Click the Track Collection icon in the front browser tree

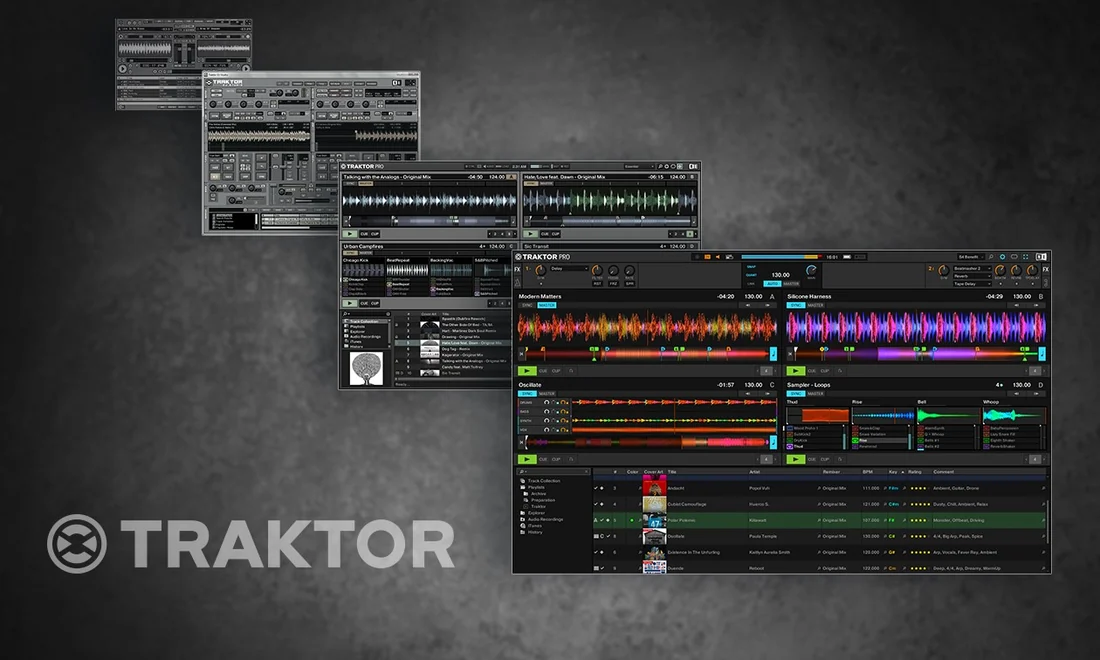(x=523, y=480)
